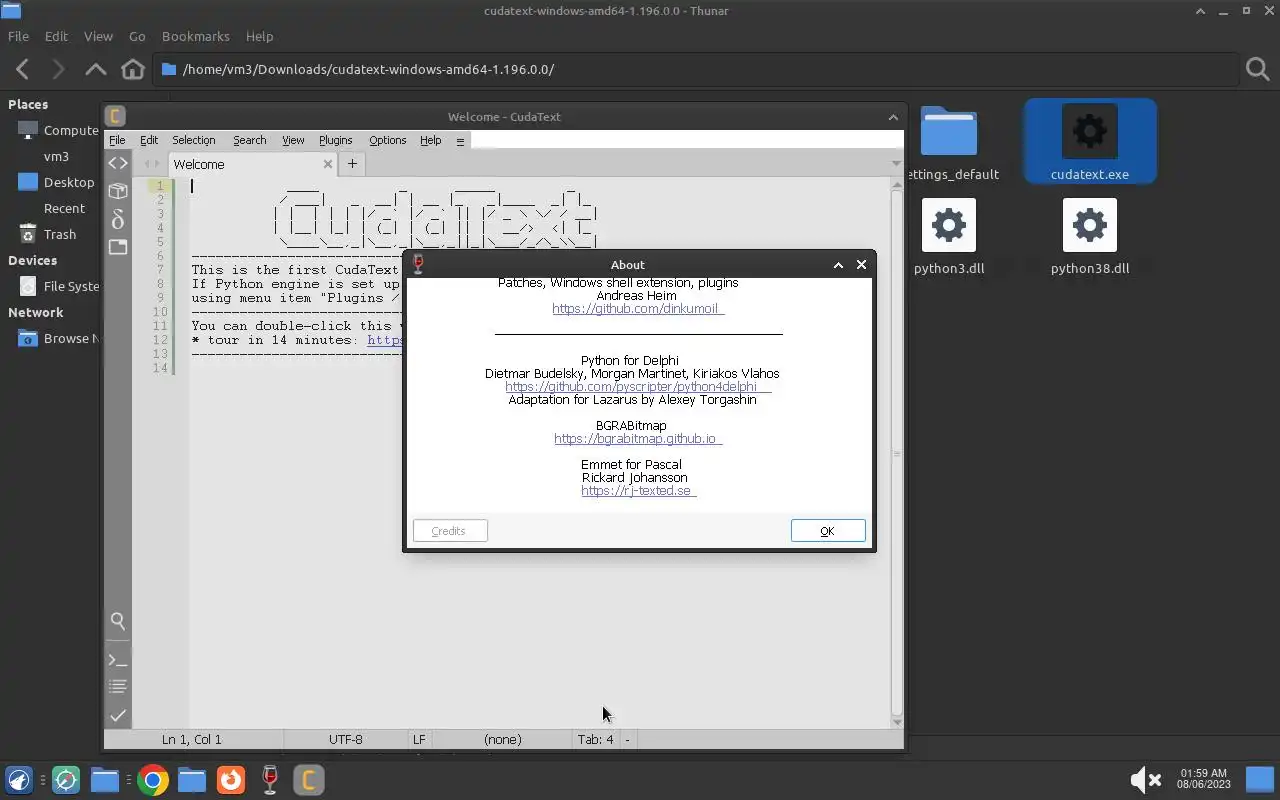Image resolution: width=1280 pixels, height=800 pixels.
Task: Go forward in Thunar navigation
Action: point(58,69)
